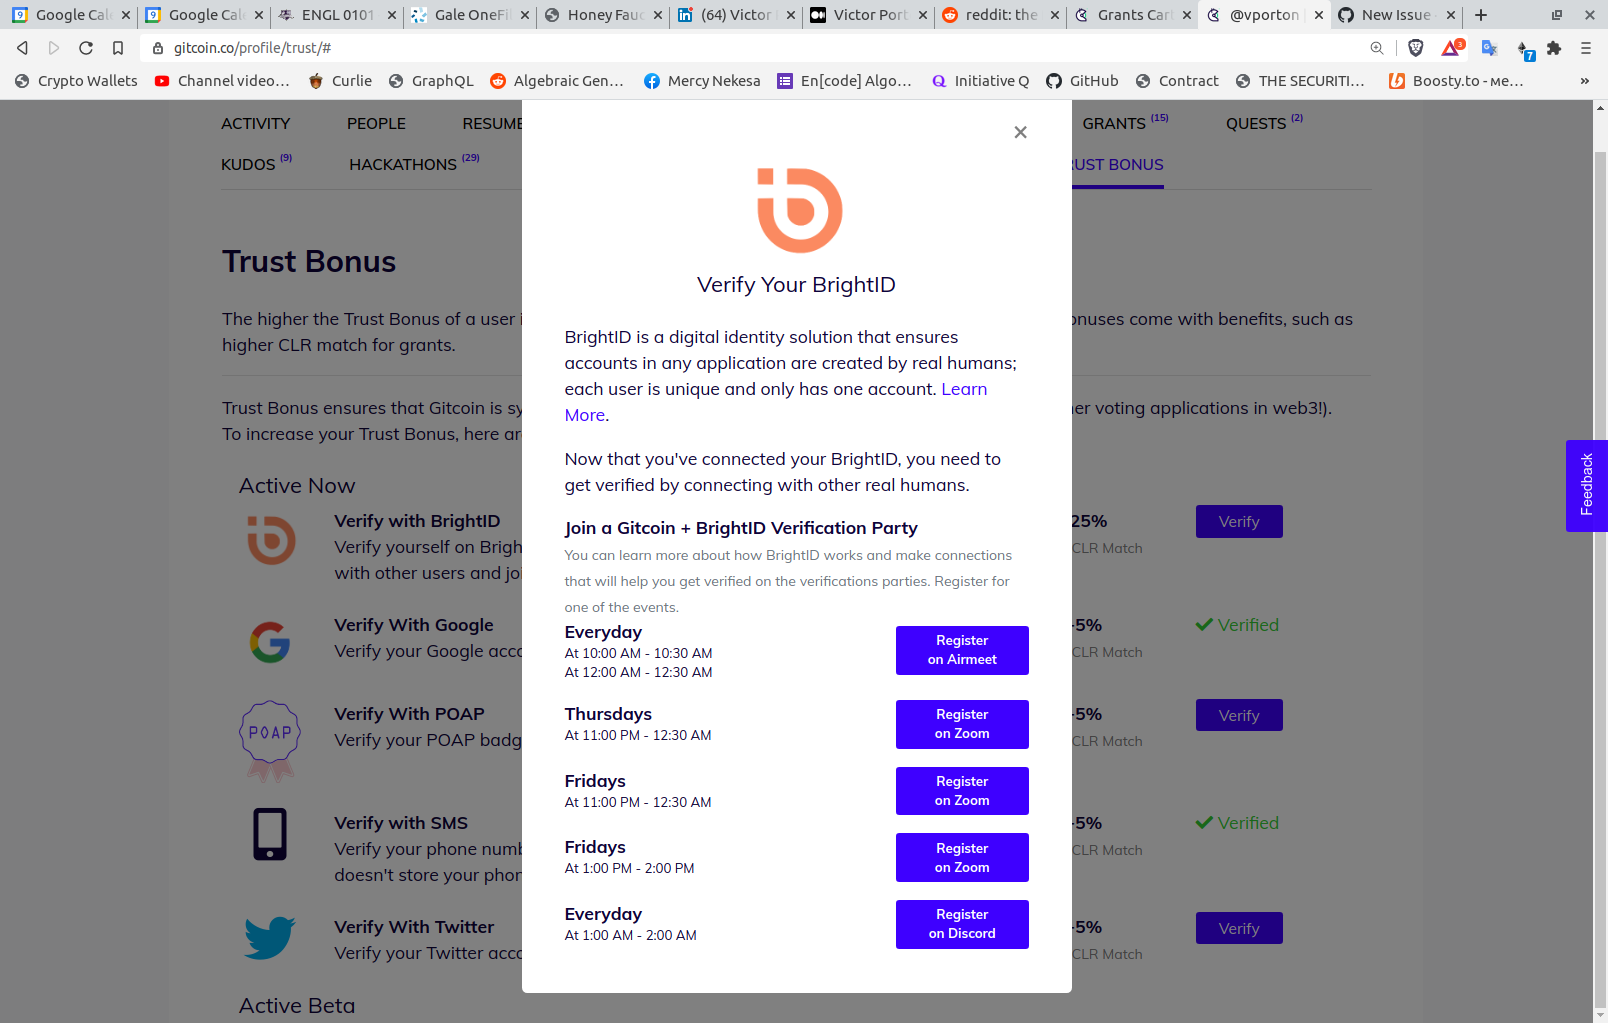Click Verify for the Twitter row

pos(1239,928)
